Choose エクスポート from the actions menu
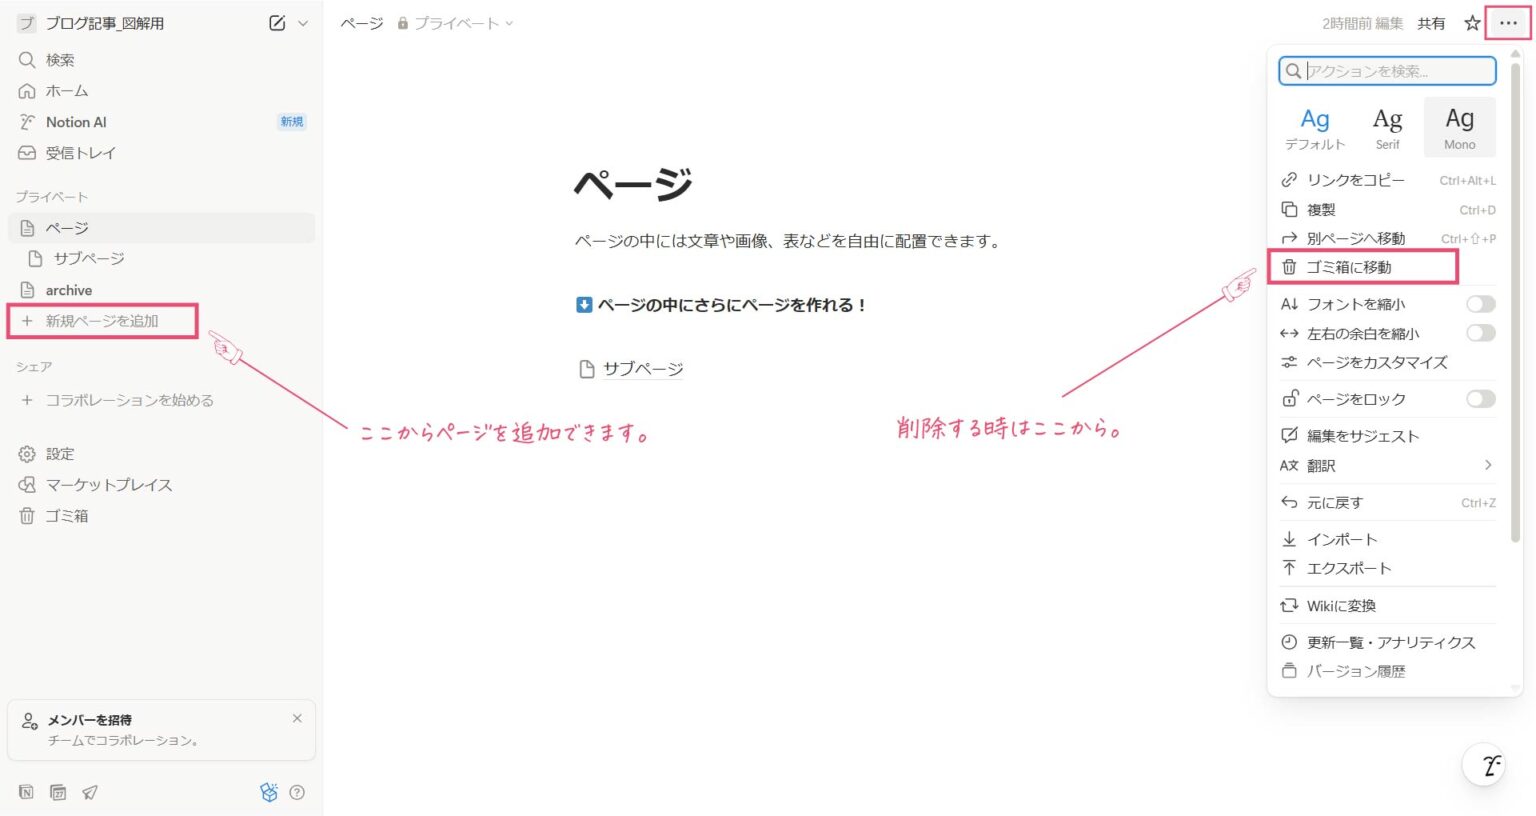This screenshot has height=816, width=1536. [x=1350, y=568]
